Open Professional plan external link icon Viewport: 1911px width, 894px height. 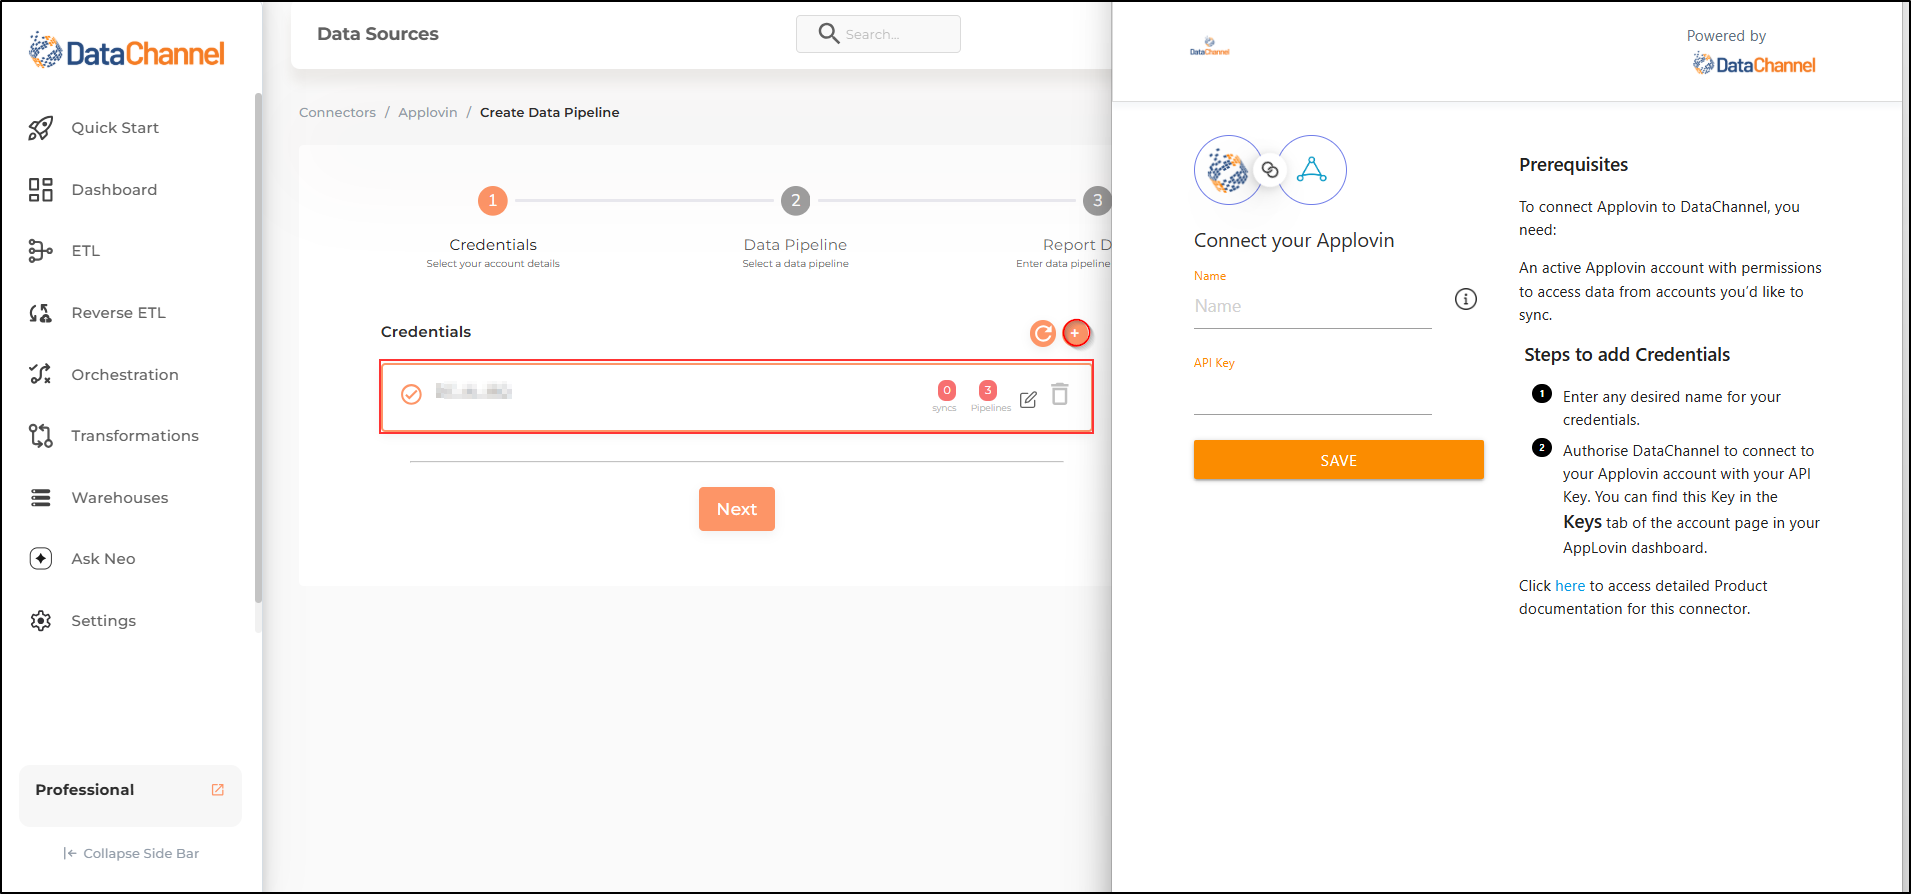click(x=218, y=790)
